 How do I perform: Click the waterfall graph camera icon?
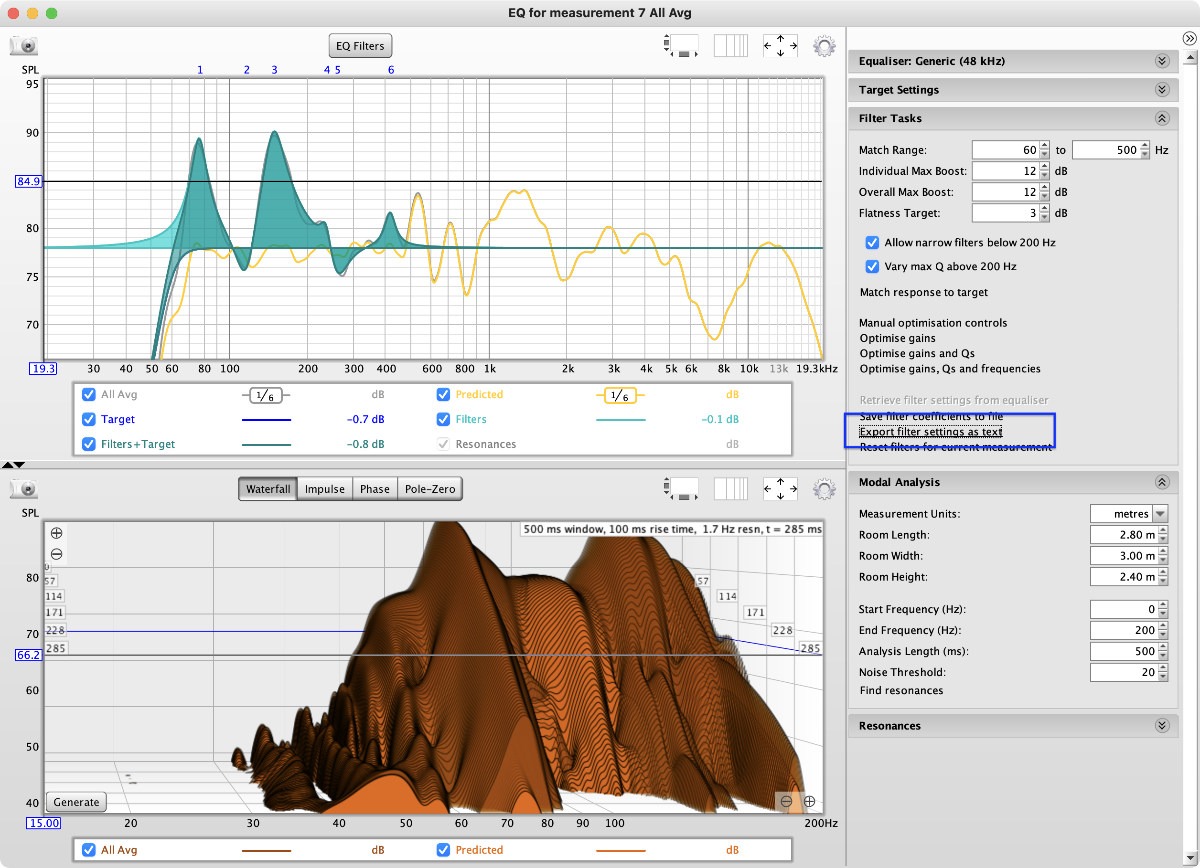(24, 489)
